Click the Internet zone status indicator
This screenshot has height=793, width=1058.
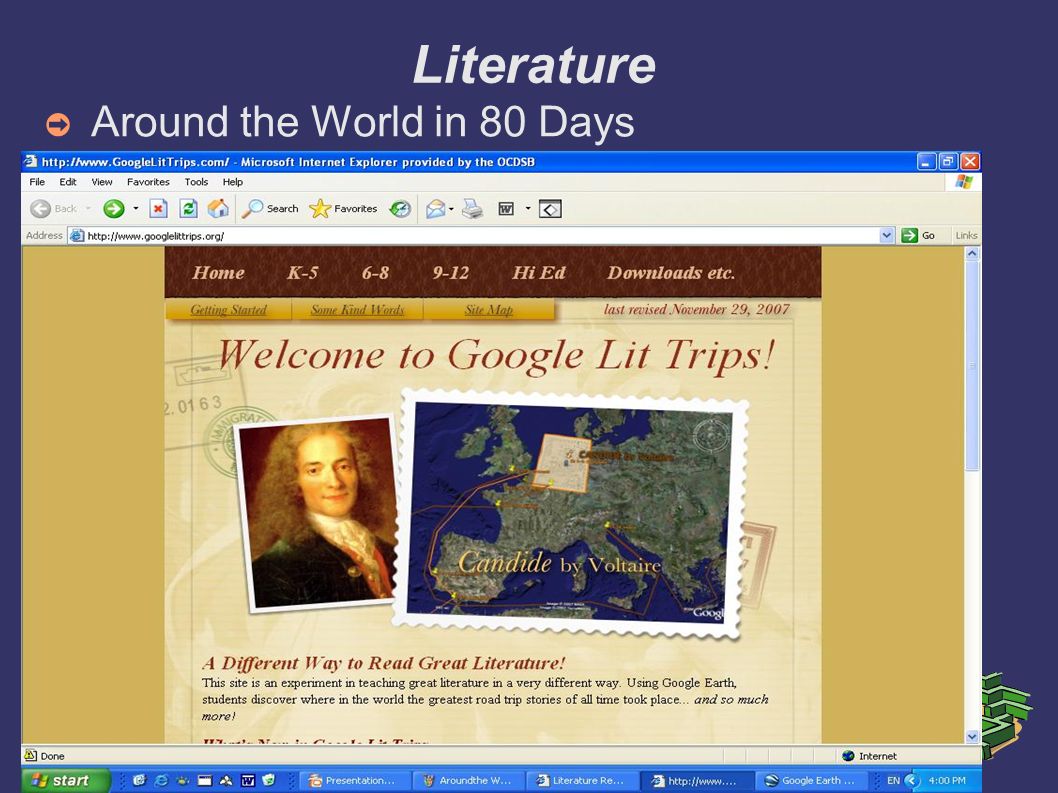coord(870,756)
